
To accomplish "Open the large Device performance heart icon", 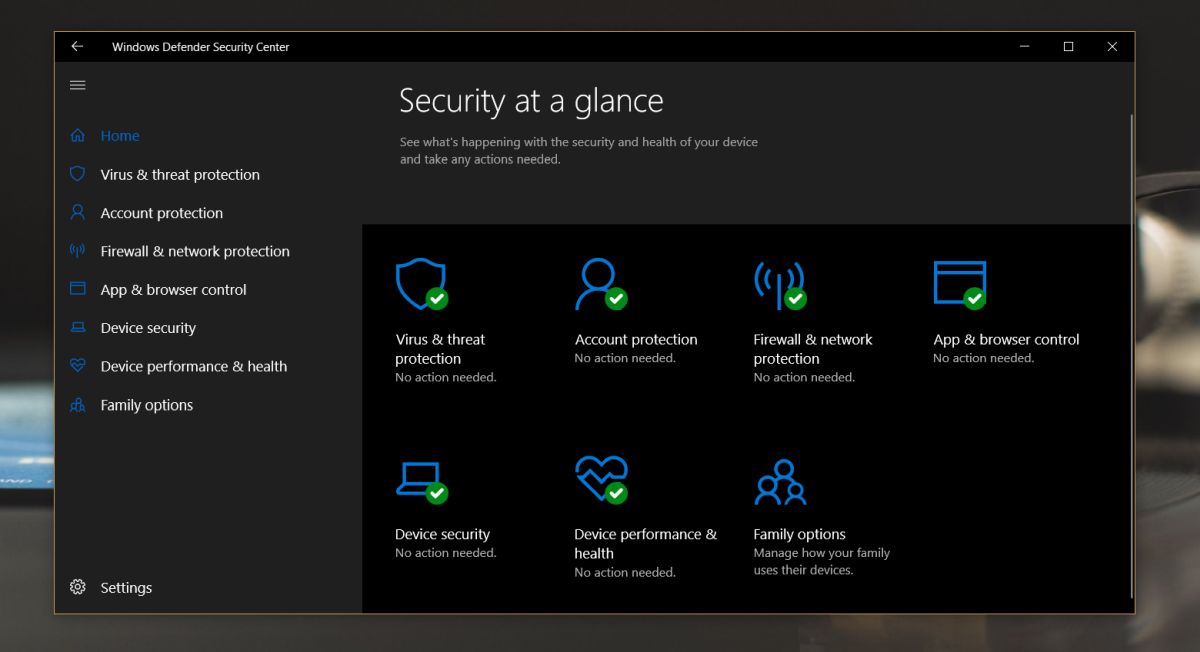I will [600, 480].
